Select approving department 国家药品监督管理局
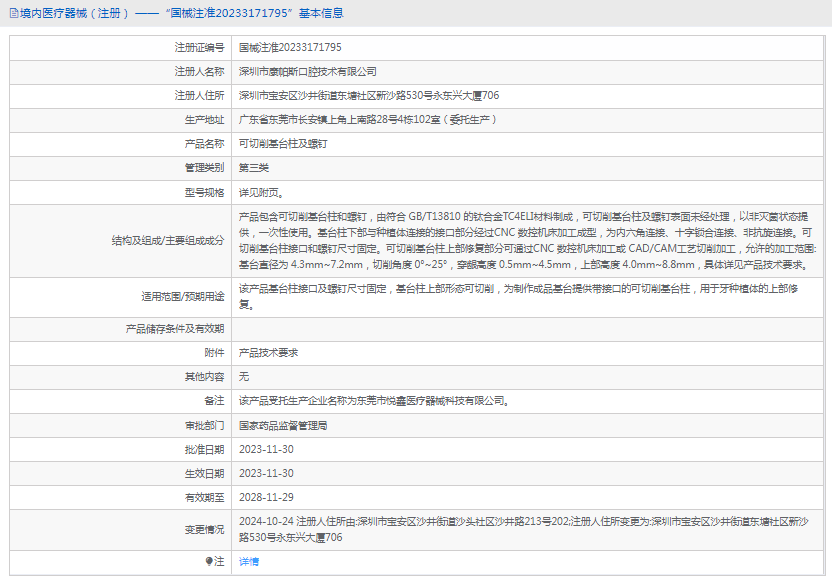Image resolution: width=832 pixels, height=580 pixels. (283, 426)
